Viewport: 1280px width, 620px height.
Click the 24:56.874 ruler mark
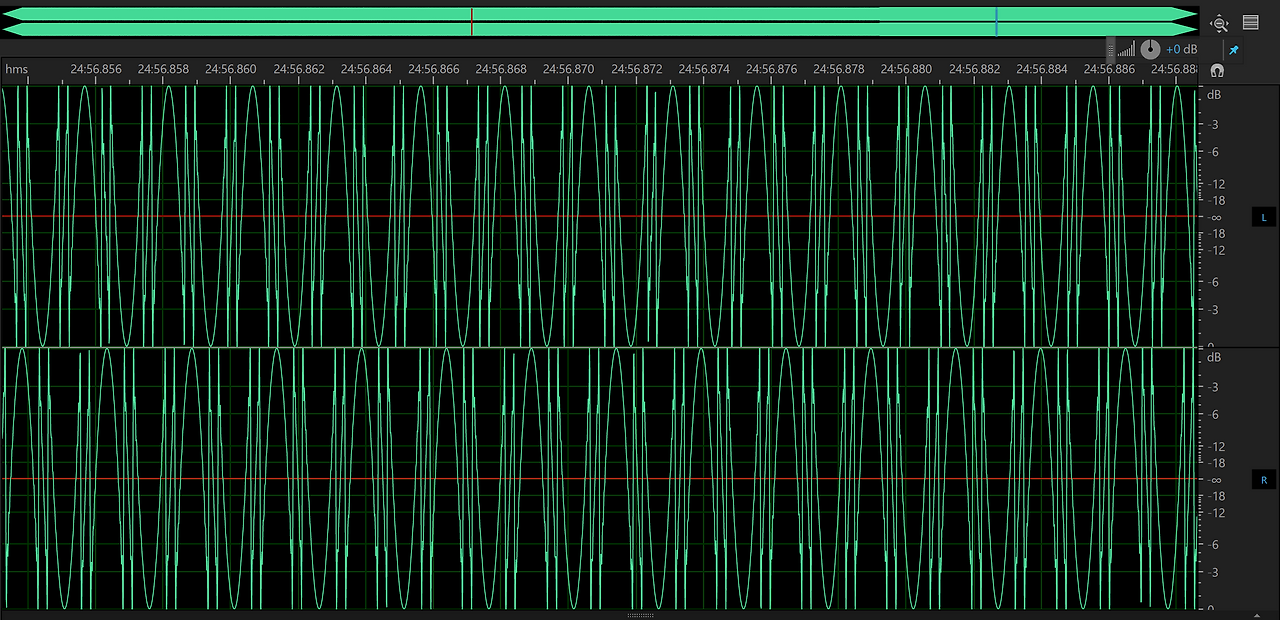(704, 69)
